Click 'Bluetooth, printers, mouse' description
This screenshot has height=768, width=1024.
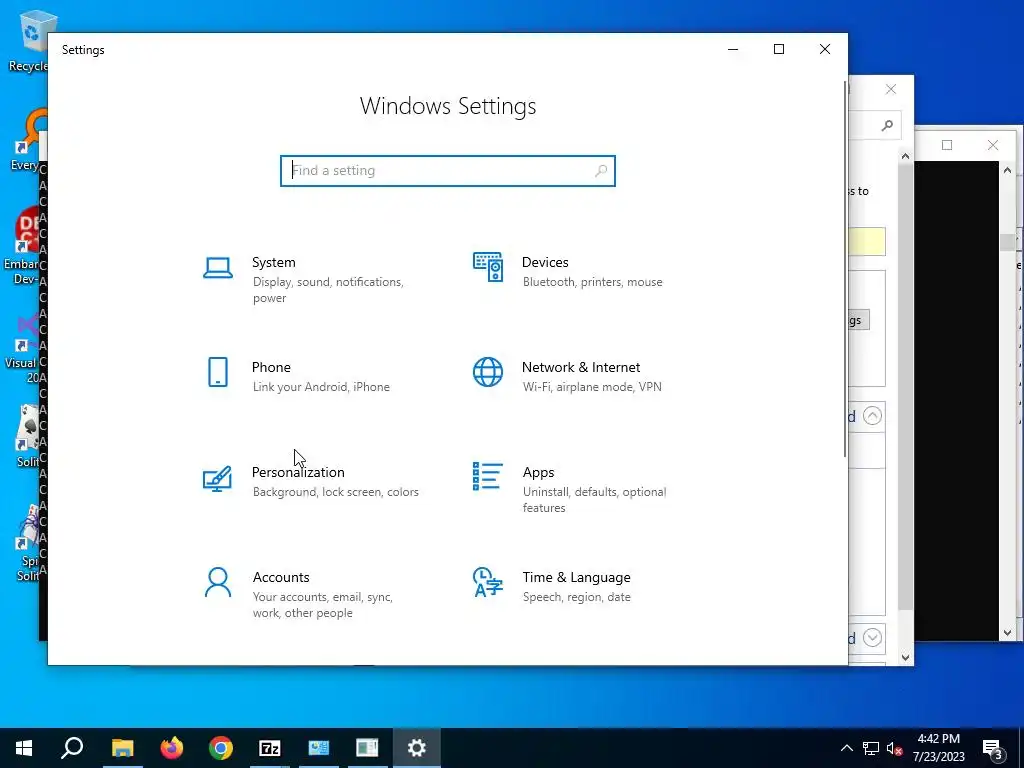592,282
